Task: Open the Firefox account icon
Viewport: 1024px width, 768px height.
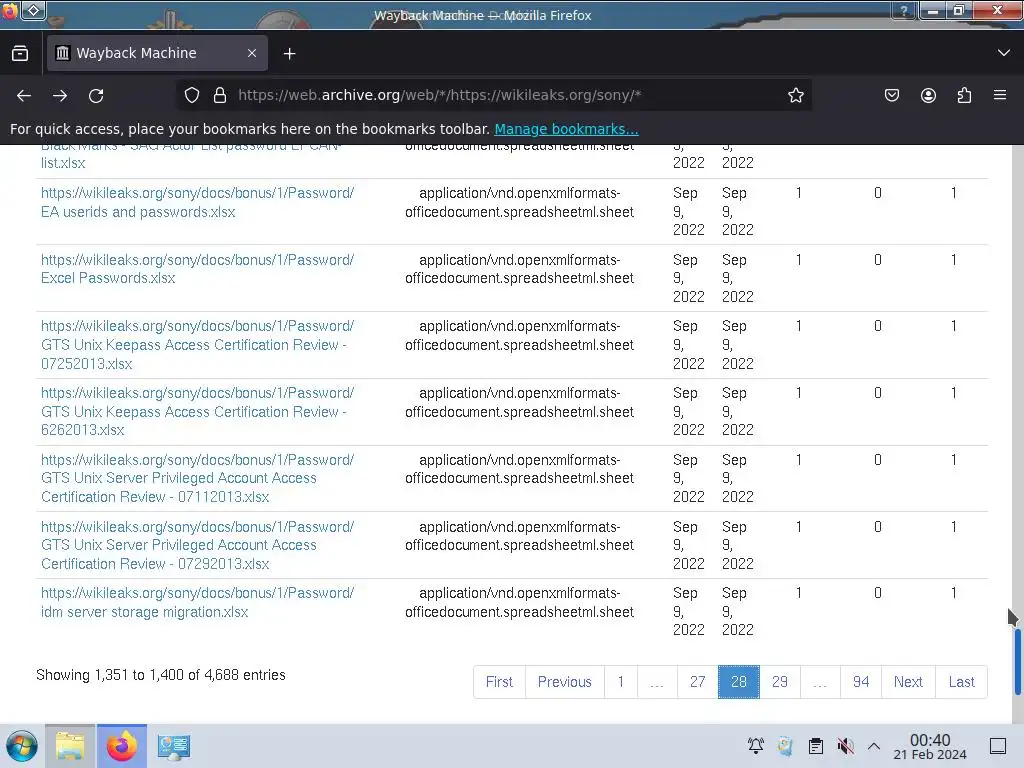Action: click(x=928, y=95)
